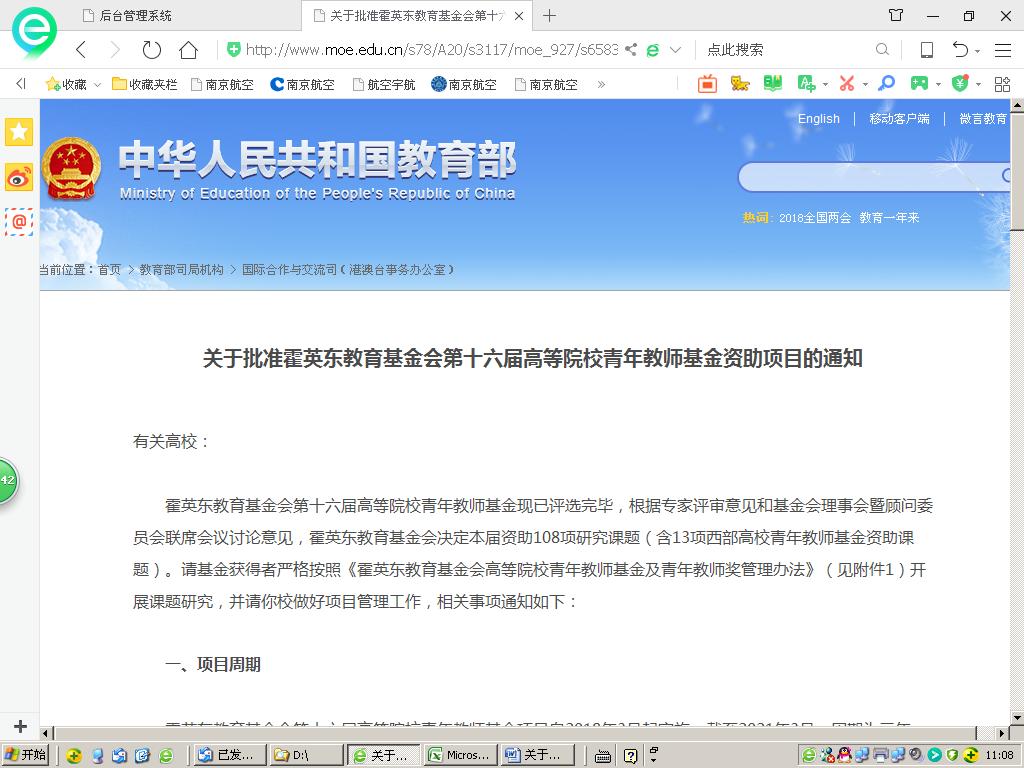This screenshot has width=1024, height=768.
Task: Click the scissors screenshot tool icon
Action: [847, 84]
